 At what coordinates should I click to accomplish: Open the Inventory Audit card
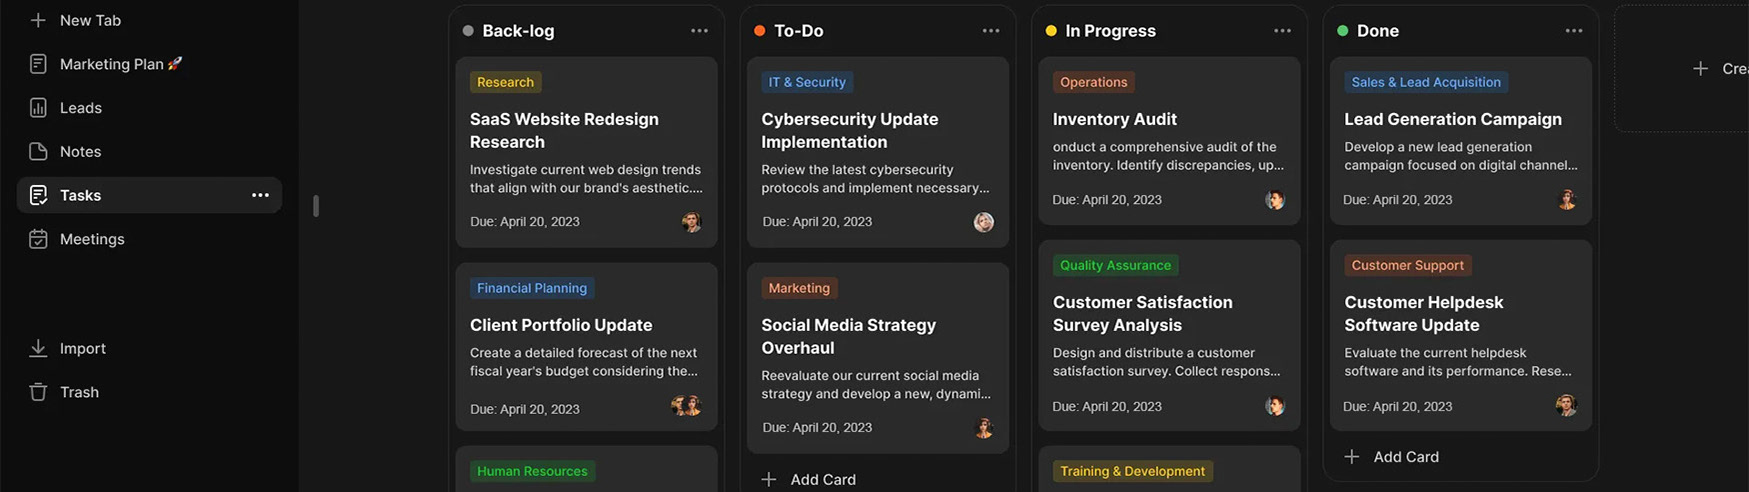(1114, 119)
